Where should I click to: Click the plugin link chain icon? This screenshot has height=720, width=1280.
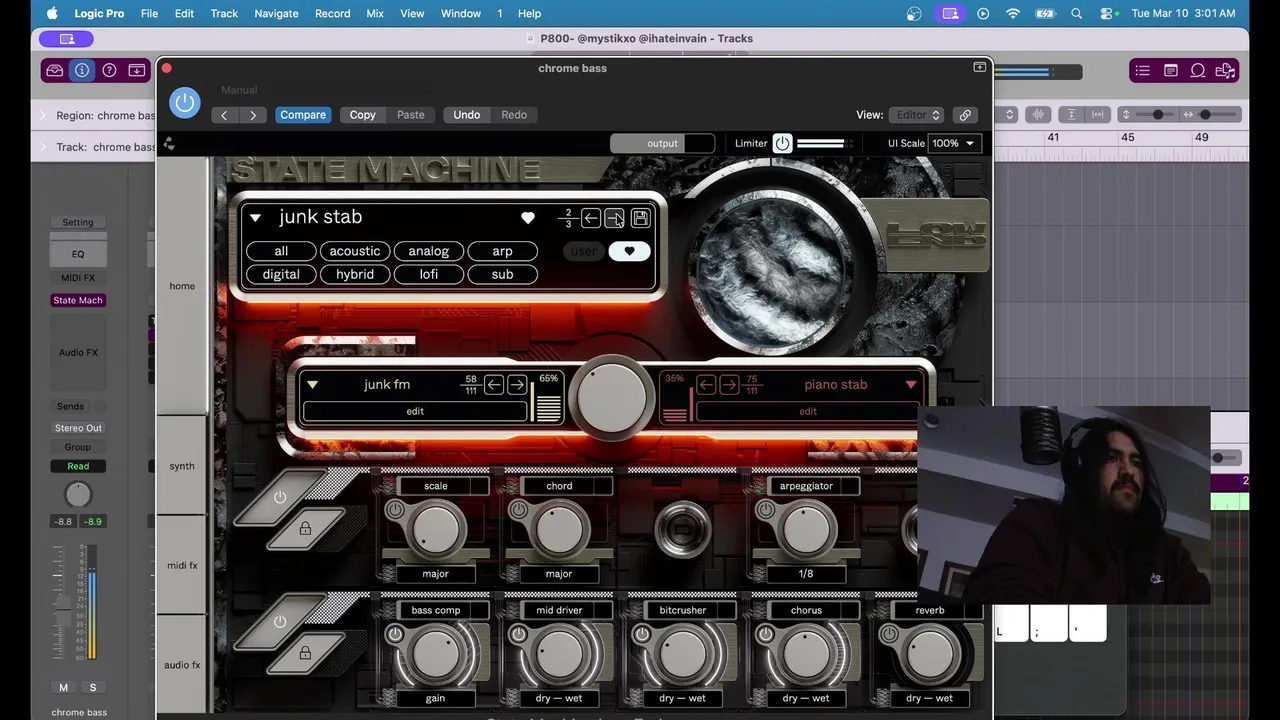(x=965, y=115)
